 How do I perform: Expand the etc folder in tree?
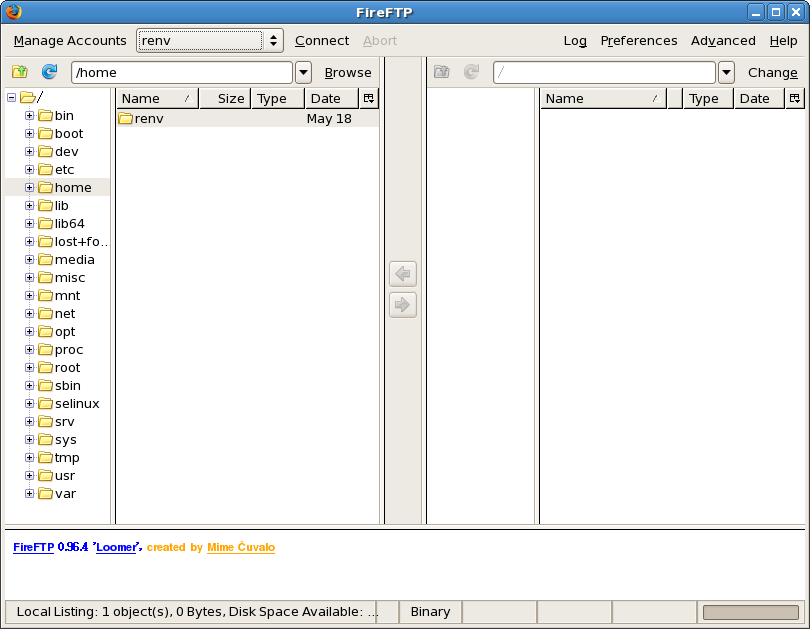[x=29, y=169]
